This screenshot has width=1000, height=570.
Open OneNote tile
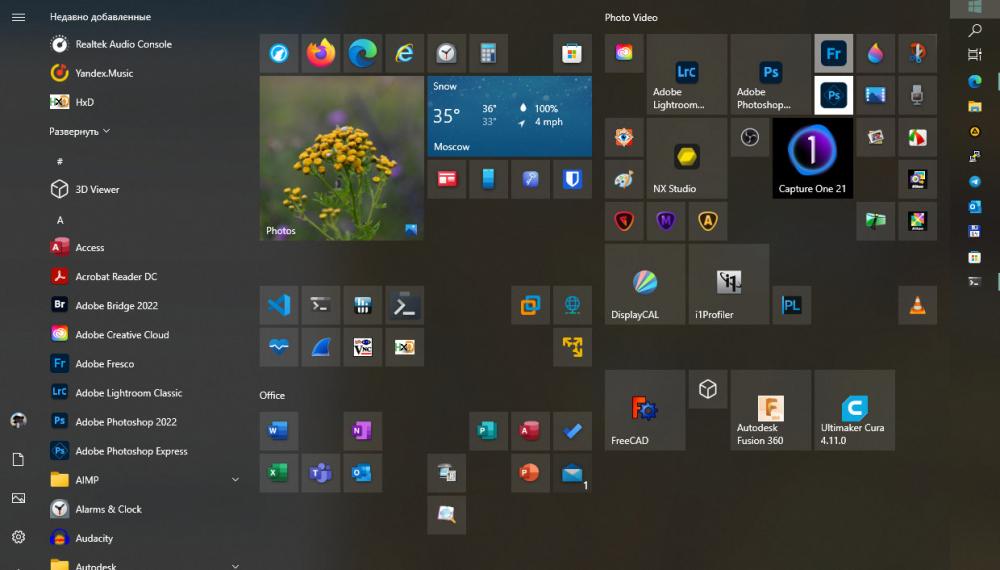click(362, 430)
